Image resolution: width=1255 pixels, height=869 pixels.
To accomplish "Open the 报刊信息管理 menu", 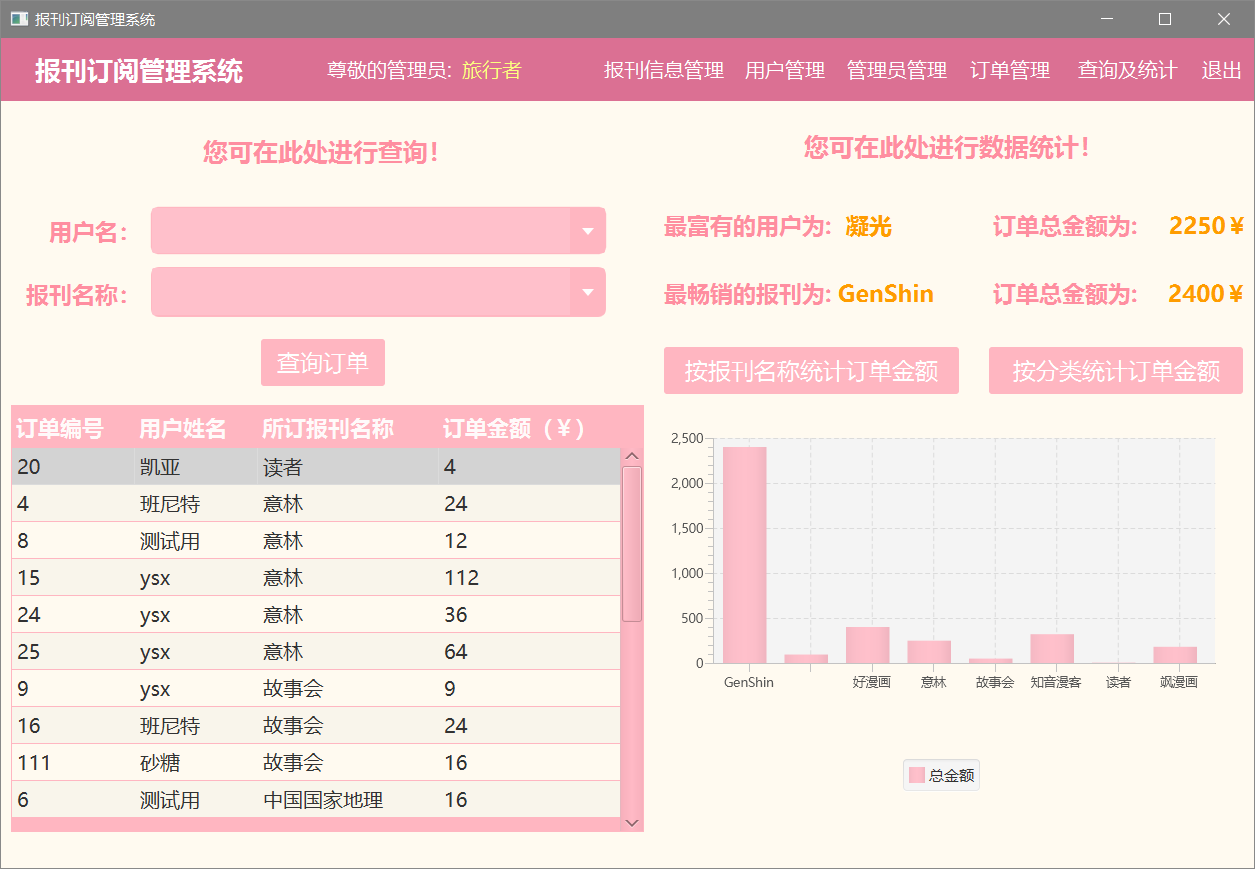I will [663, 70].
